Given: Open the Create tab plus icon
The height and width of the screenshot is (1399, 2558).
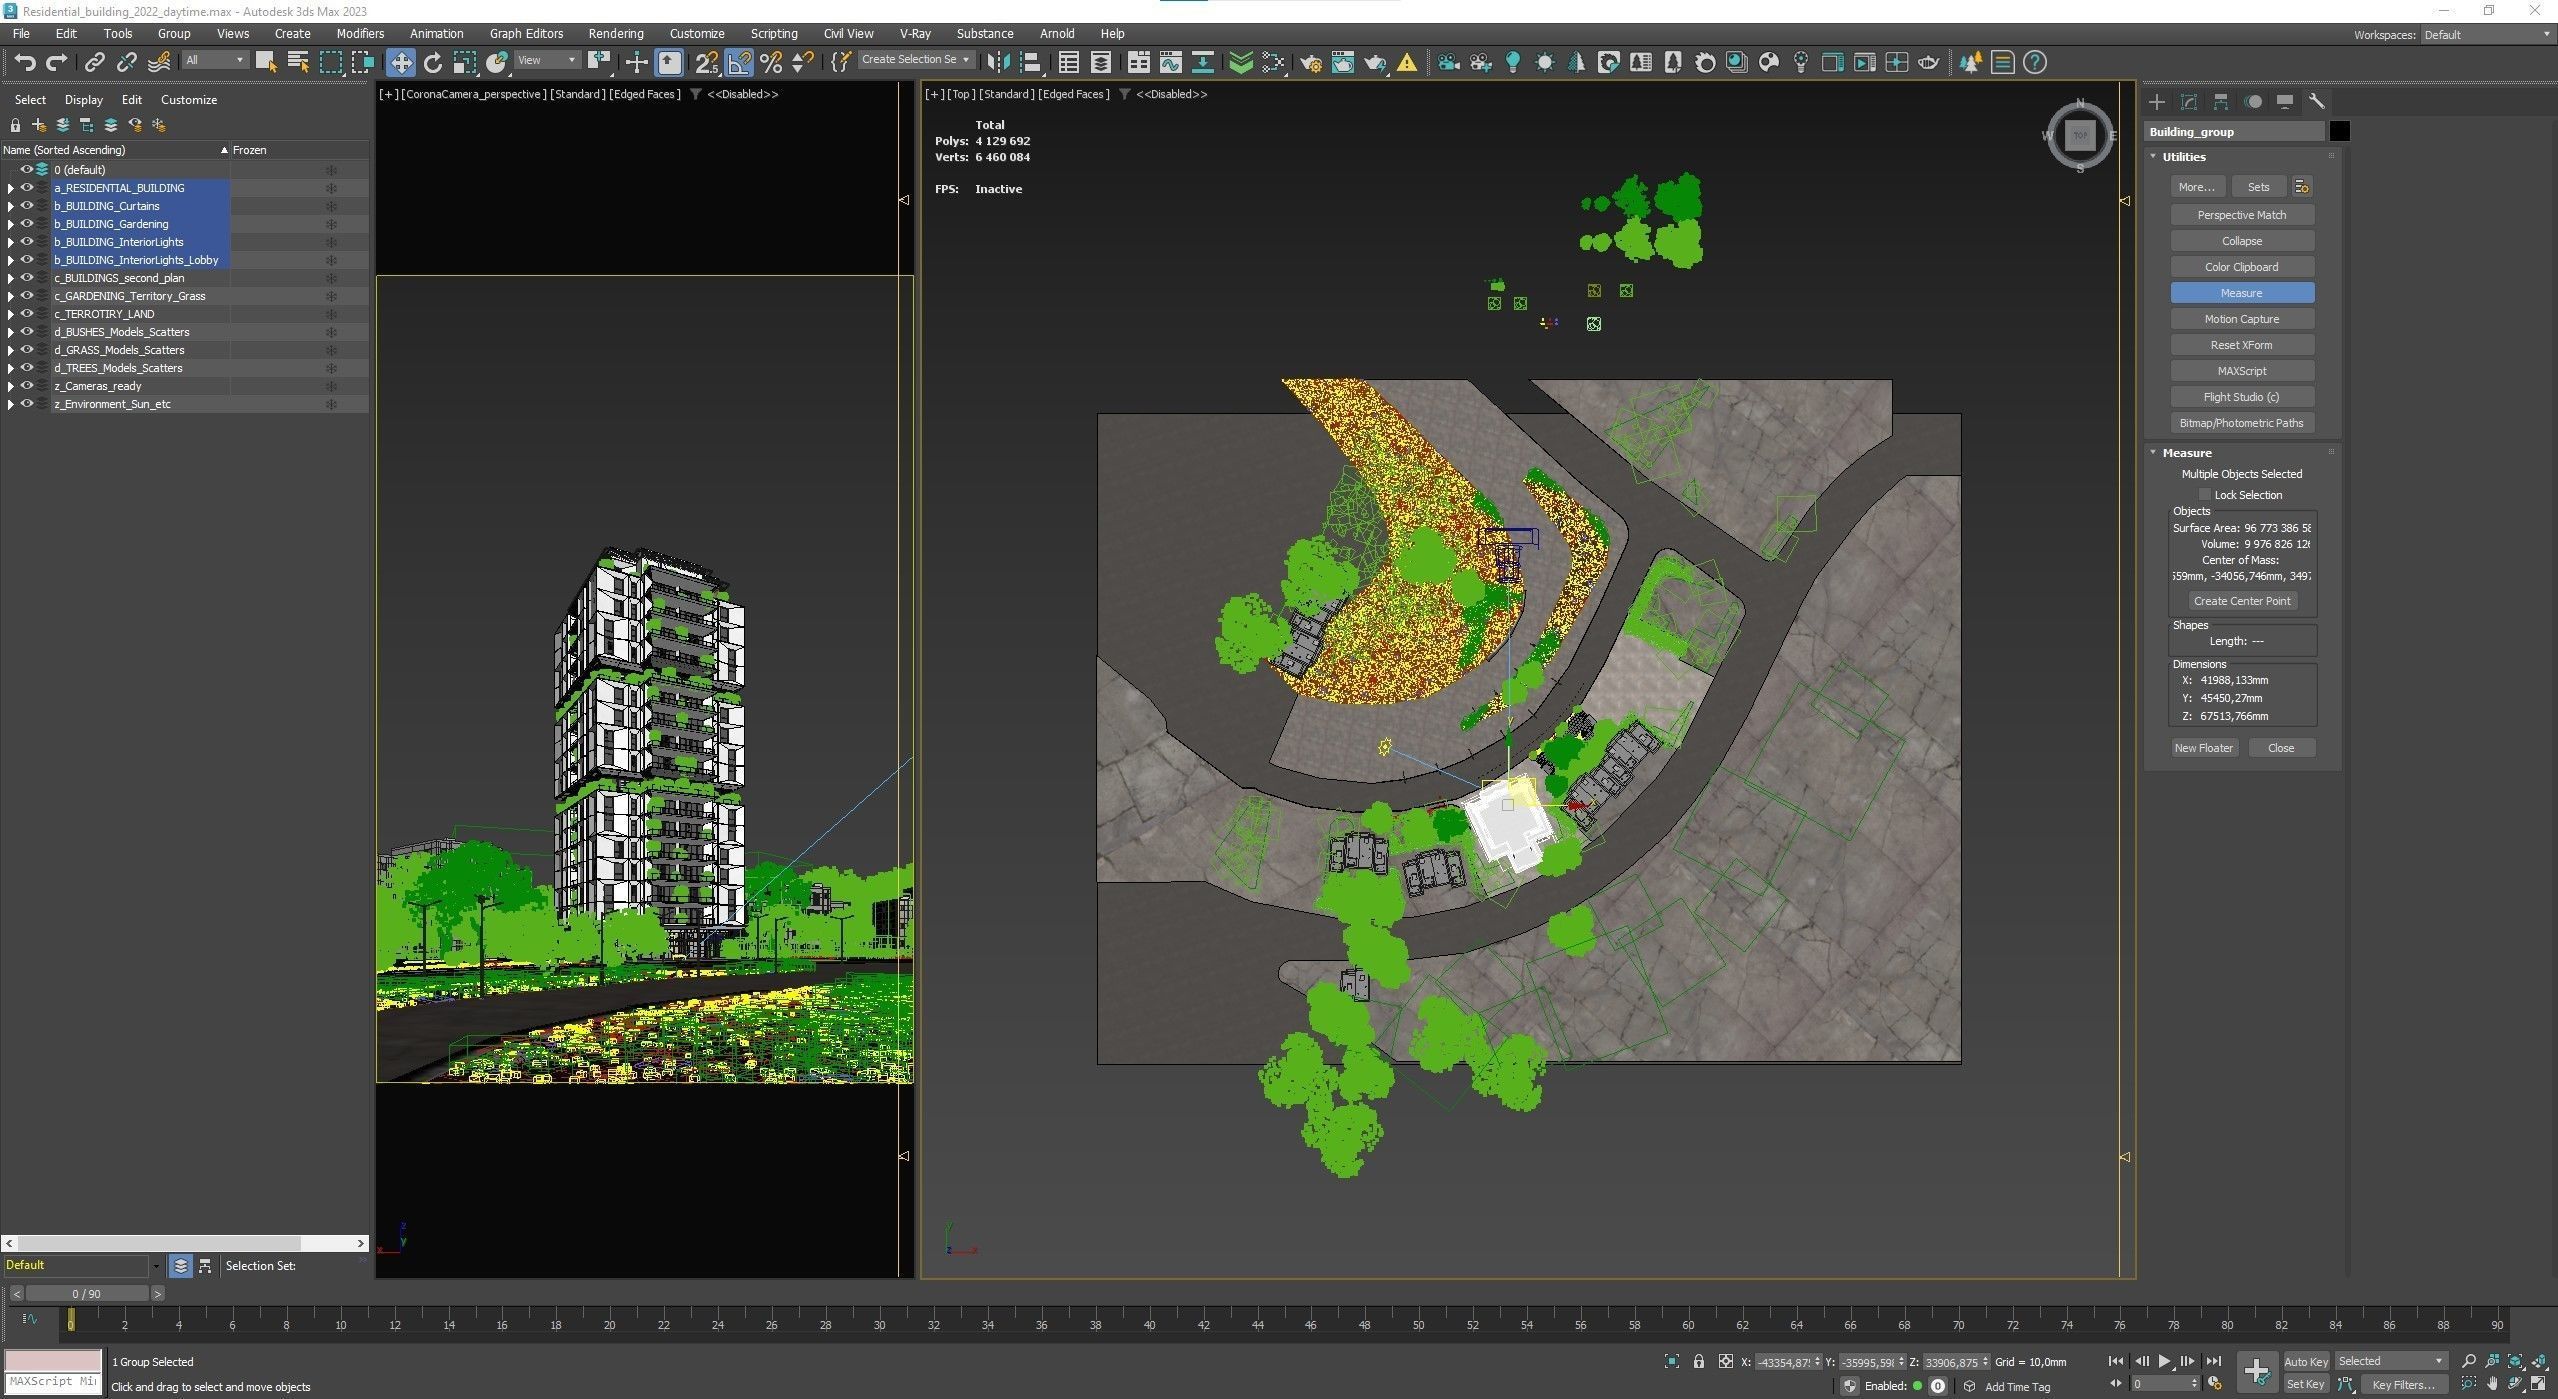Looking at the screenshot, I should tap(2157, 102).
